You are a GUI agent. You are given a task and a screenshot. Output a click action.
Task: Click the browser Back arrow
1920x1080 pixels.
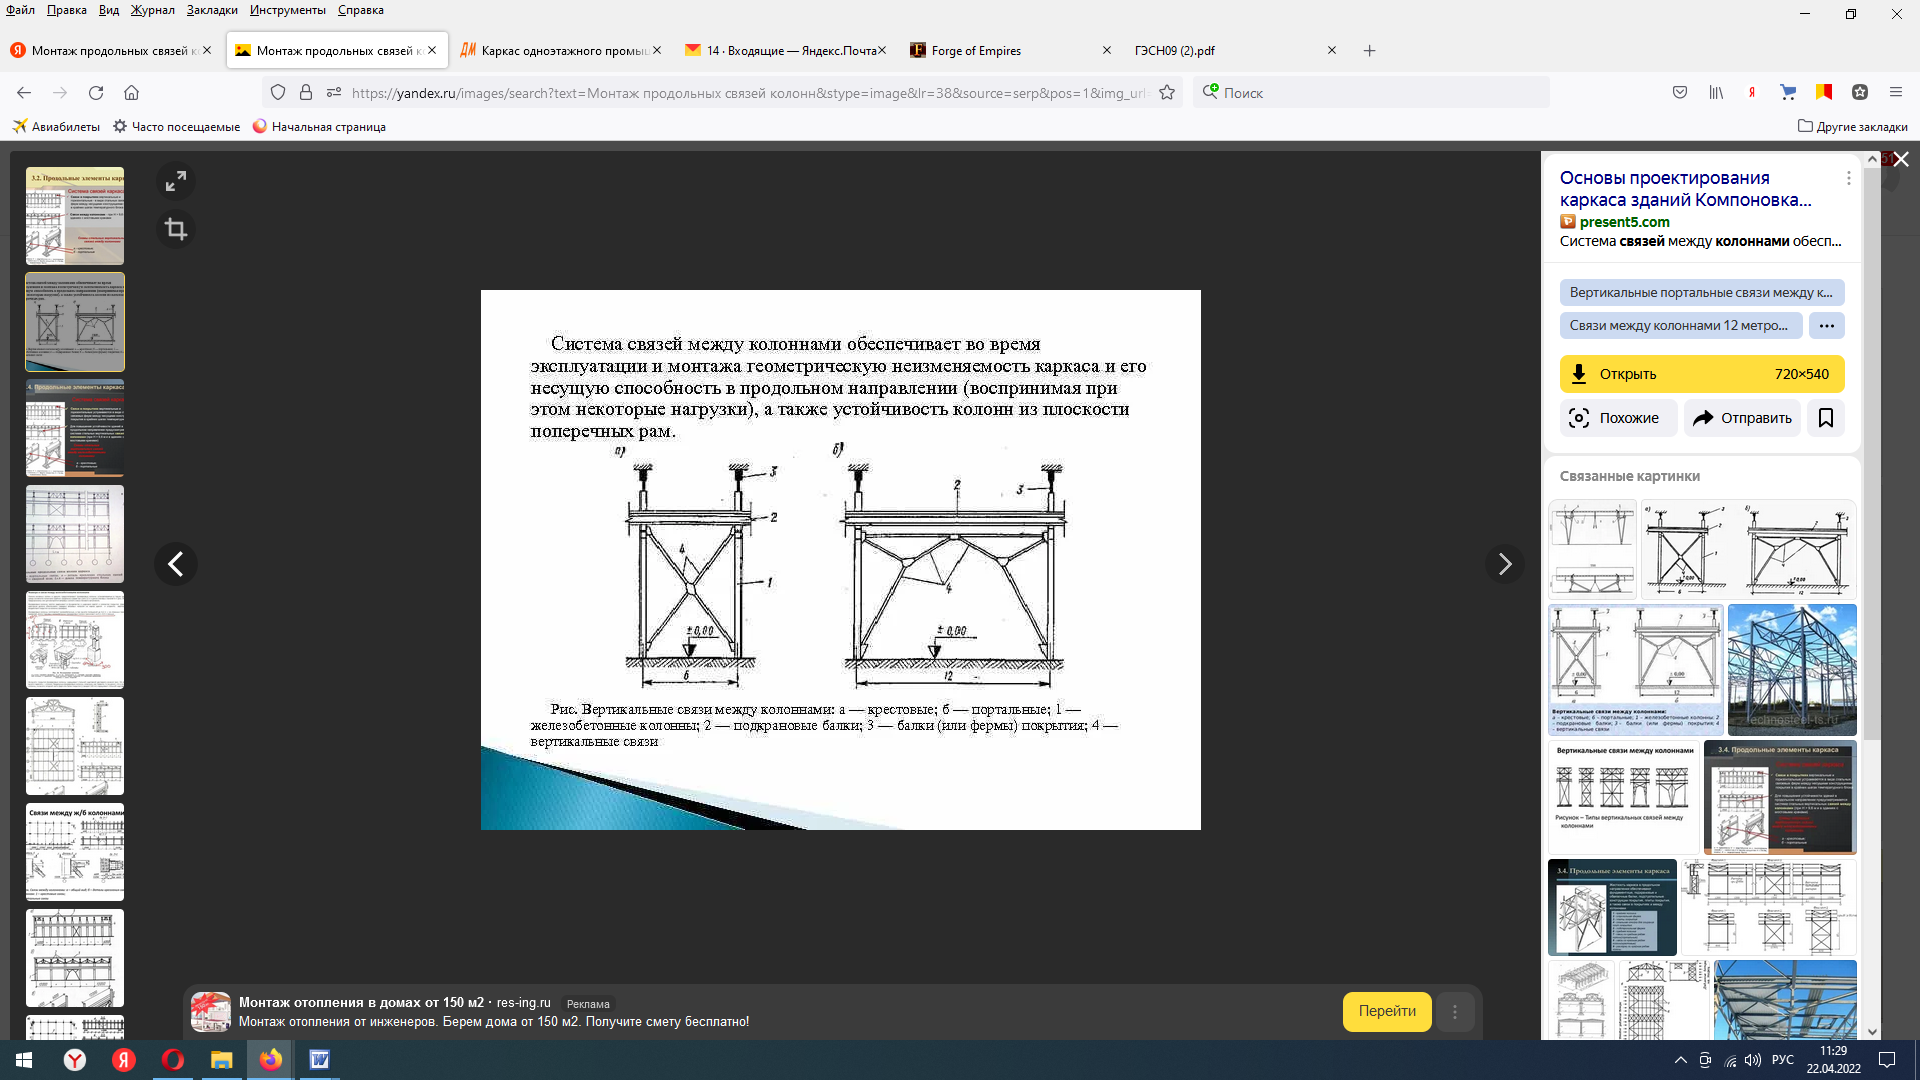(x=24, y=93)
